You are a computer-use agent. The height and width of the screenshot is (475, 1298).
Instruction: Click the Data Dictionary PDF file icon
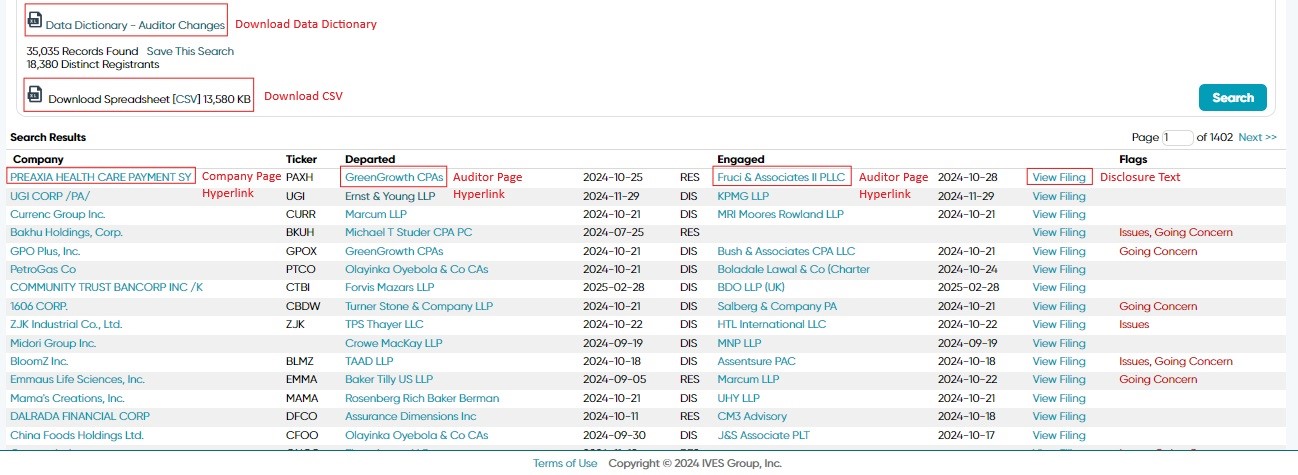point(35,20)
